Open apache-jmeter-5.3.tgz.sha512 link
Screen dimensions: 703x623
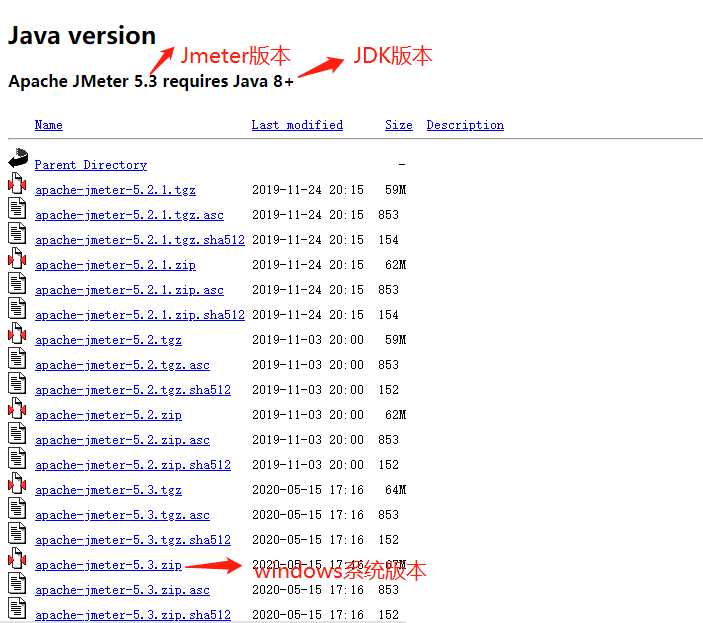(x=133, y=540)
